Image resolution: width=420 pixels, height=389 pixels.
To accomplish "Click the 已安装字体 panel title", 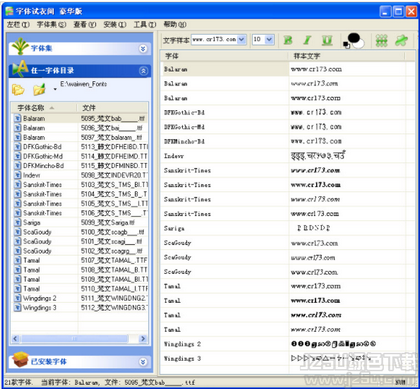I will 49,362.
